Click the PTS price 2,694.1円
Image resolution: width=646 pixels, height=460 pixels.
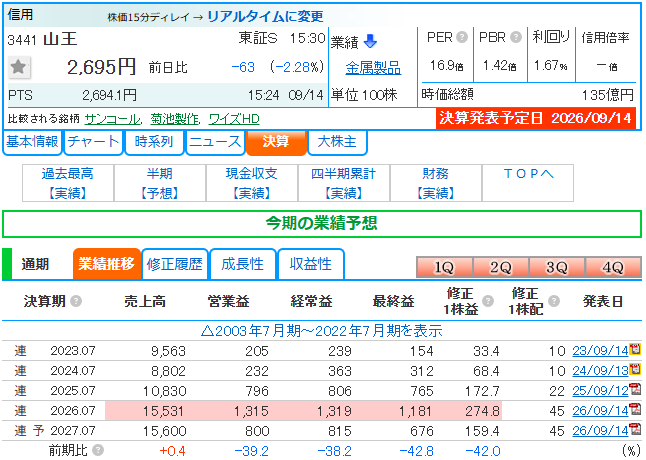[109, 96]
